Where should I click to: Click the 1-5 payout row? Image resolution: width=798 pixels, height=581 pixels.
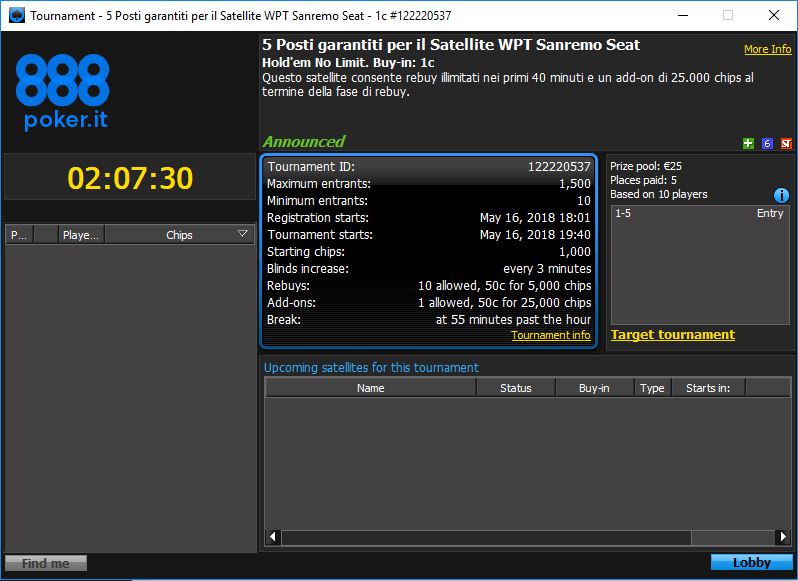700,213
